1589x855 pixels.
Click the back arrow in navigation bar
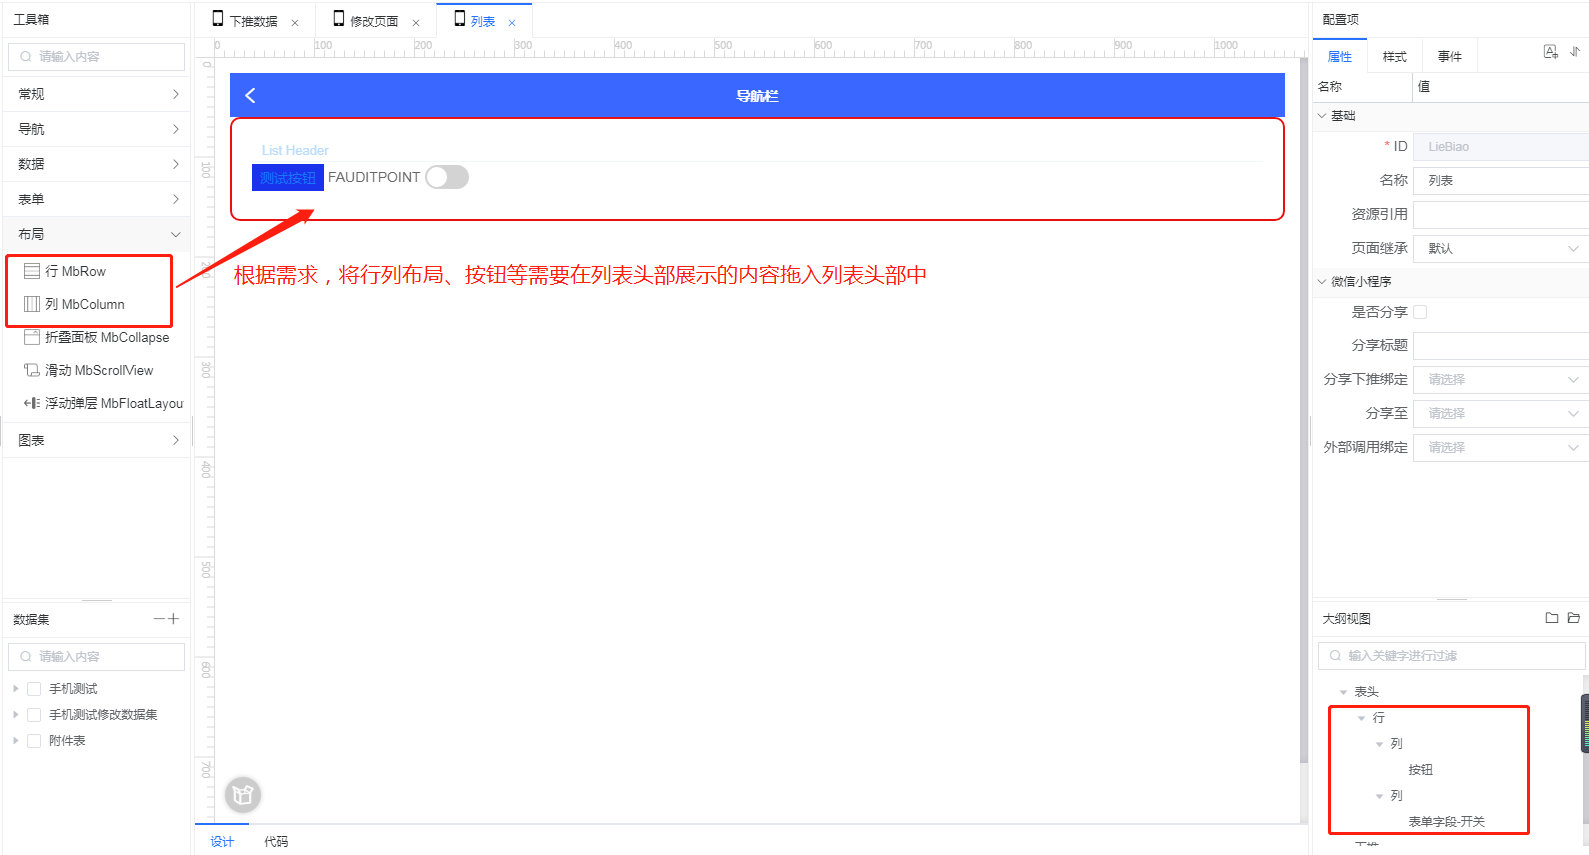point(250,95)
